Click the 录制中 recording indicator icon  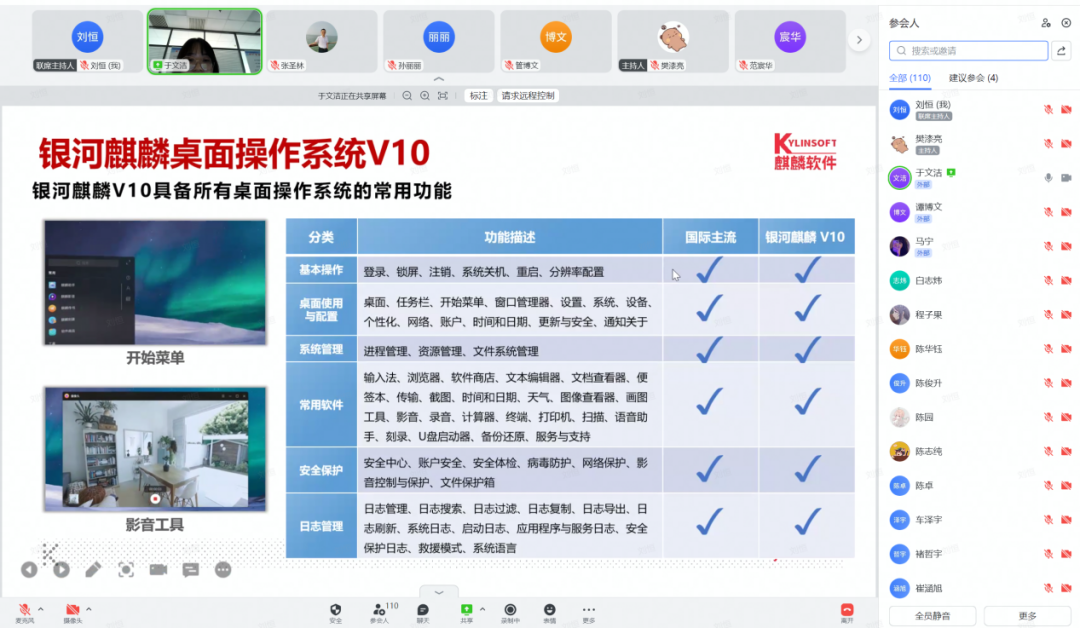pyautogui.click(x=510, y=609)
